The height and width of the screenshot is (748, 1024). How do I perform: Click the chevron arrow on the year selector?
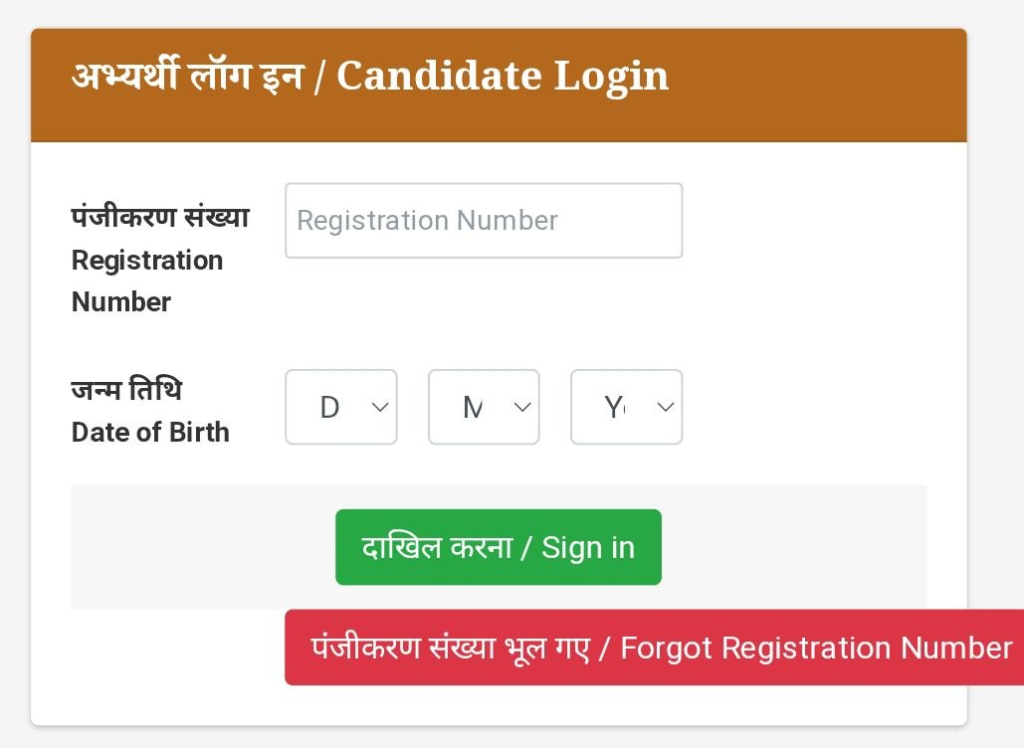(x=665, y=407)
